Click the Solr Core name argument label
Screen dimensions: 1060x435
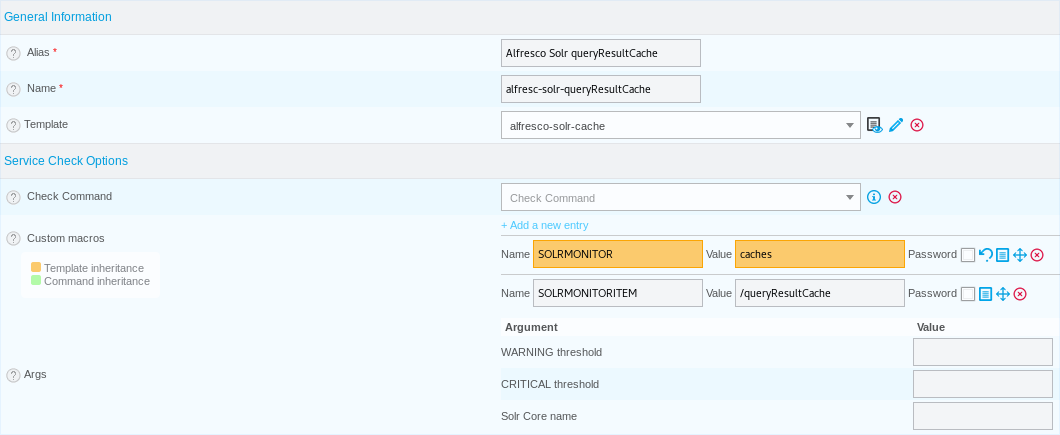point(539,416)
